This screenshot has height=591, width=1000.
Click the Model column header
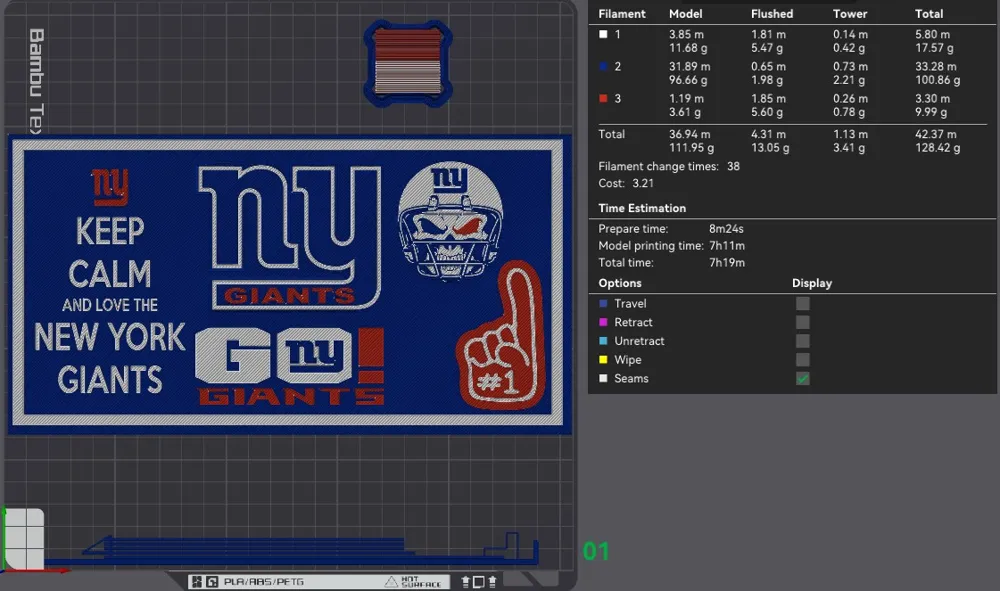click(x=686, y=13)
